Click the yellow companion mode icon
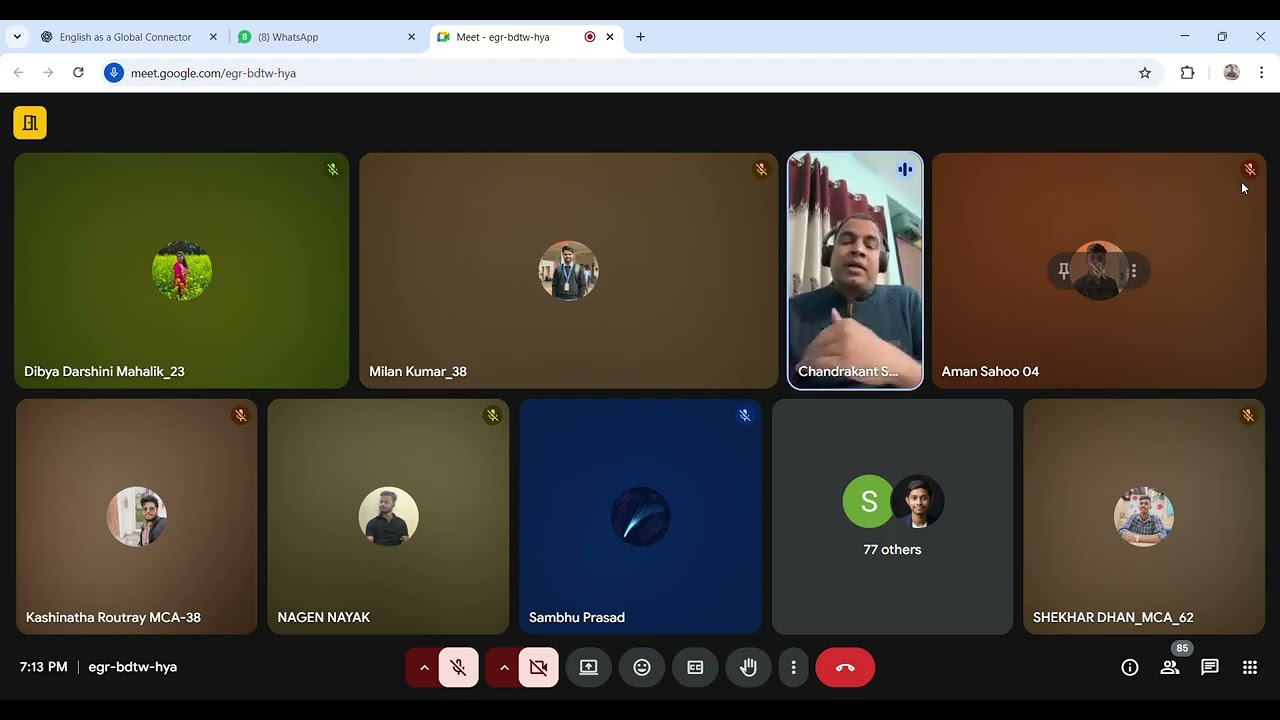Image resolution: width=1280 pixels, height=720 pixels. coord(30,123)
